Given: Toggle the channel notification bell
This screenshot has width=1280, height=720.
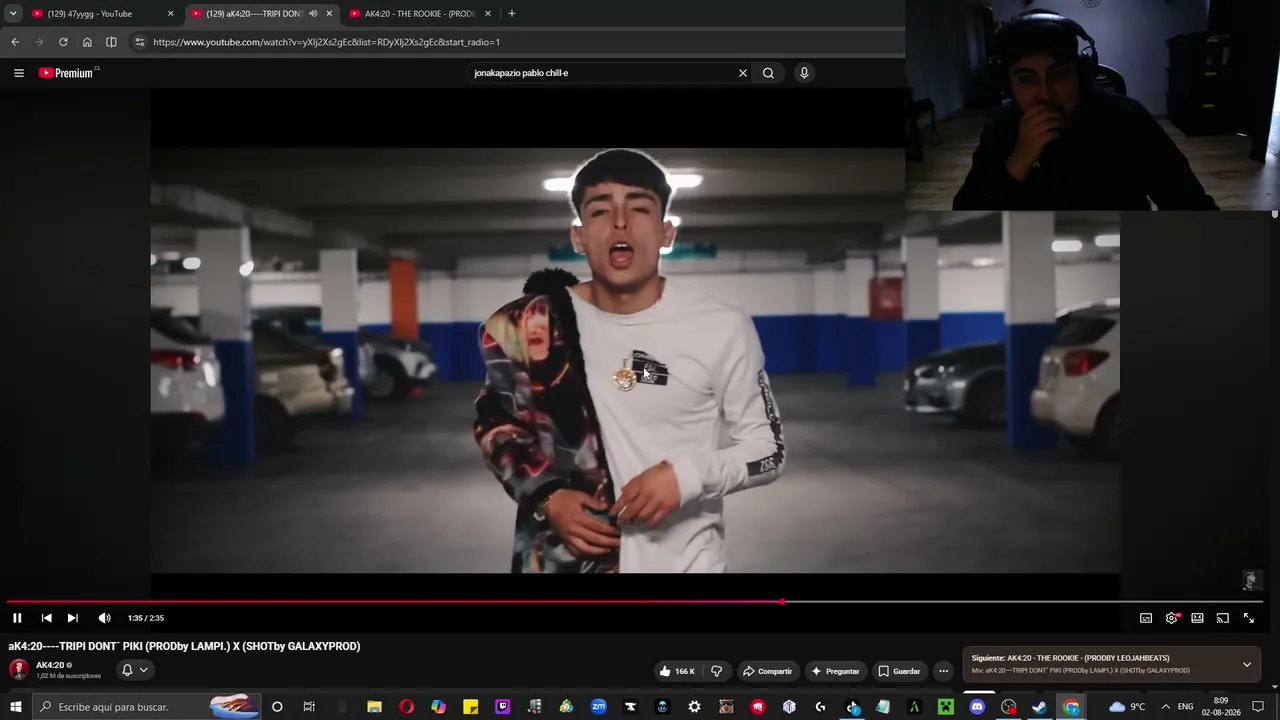Looking at the screenshot, I should (x=134, y=670).
